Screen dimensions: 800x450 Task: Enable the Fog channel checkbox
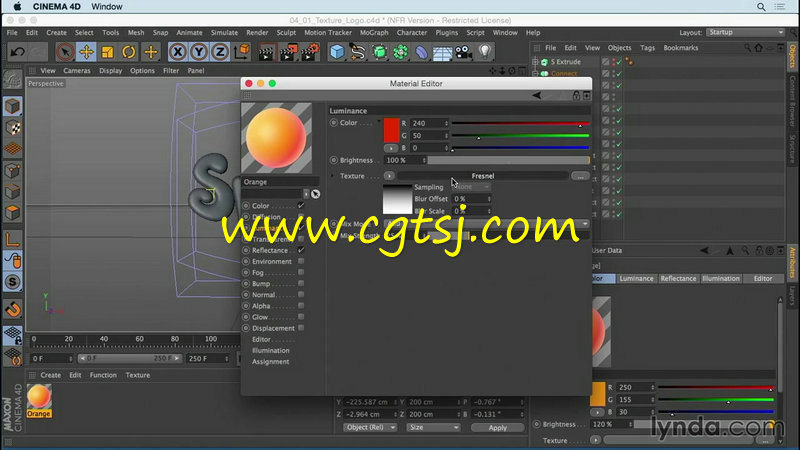pyautogui.click(x=301, y=272)
